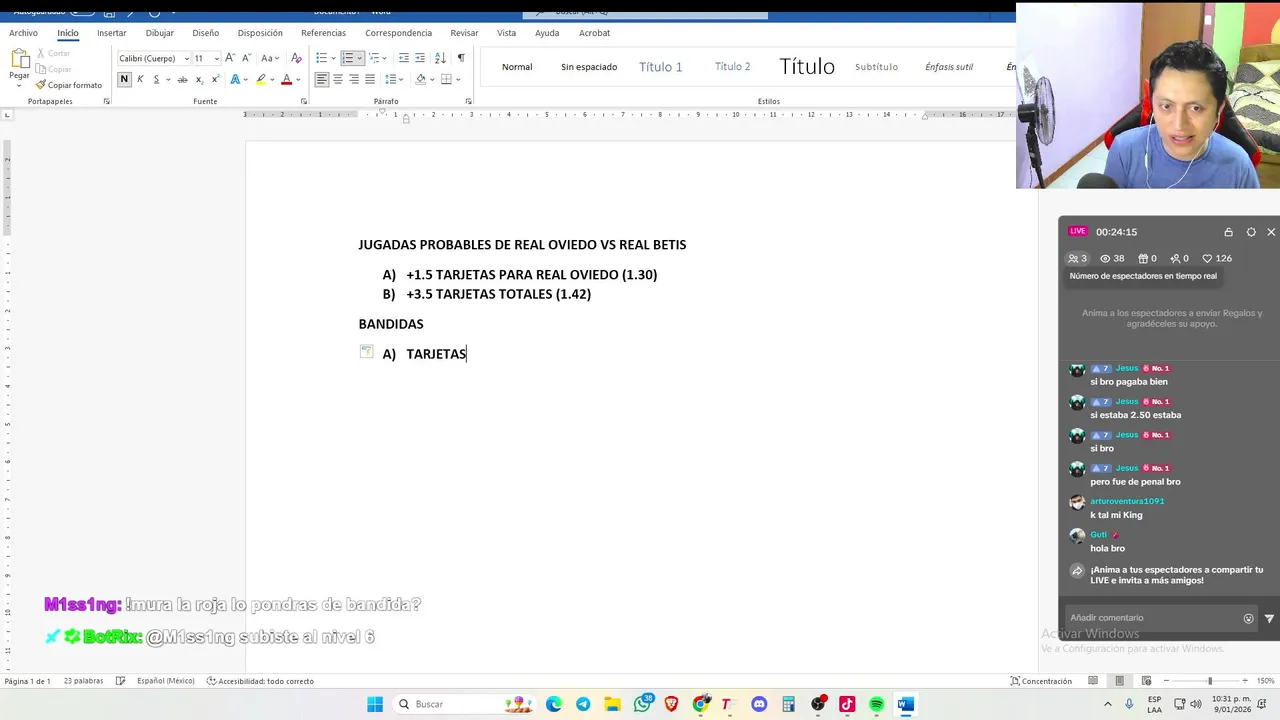Open live panel settings gear

[1251, 232]
